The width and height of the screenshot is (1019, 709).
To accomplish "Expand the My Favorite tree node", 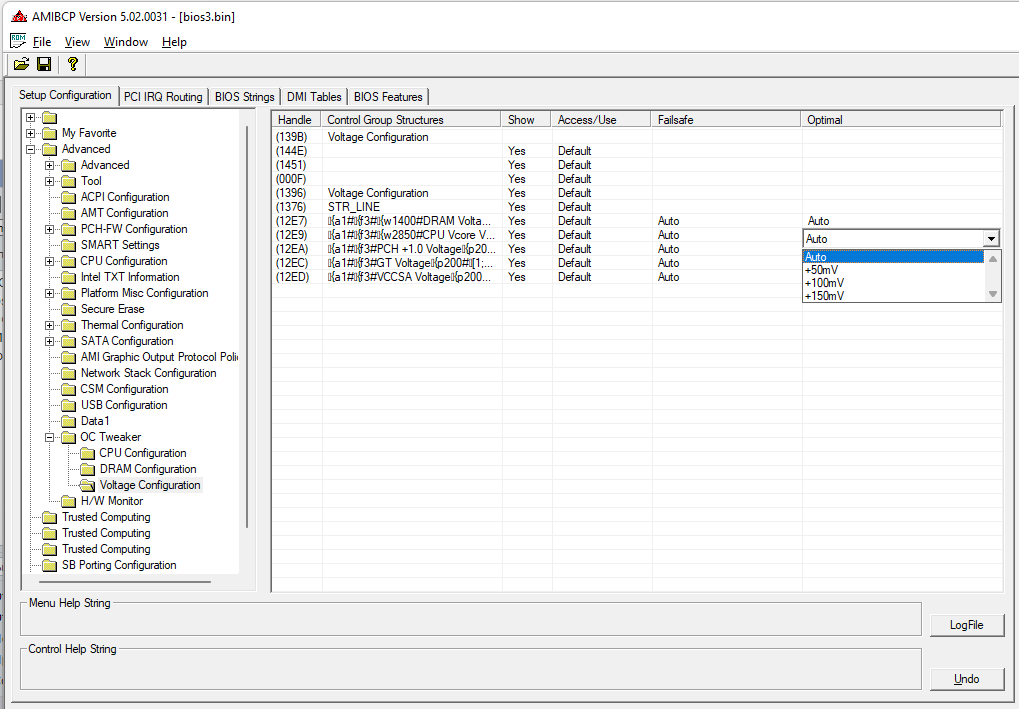I will click(31, 133).
